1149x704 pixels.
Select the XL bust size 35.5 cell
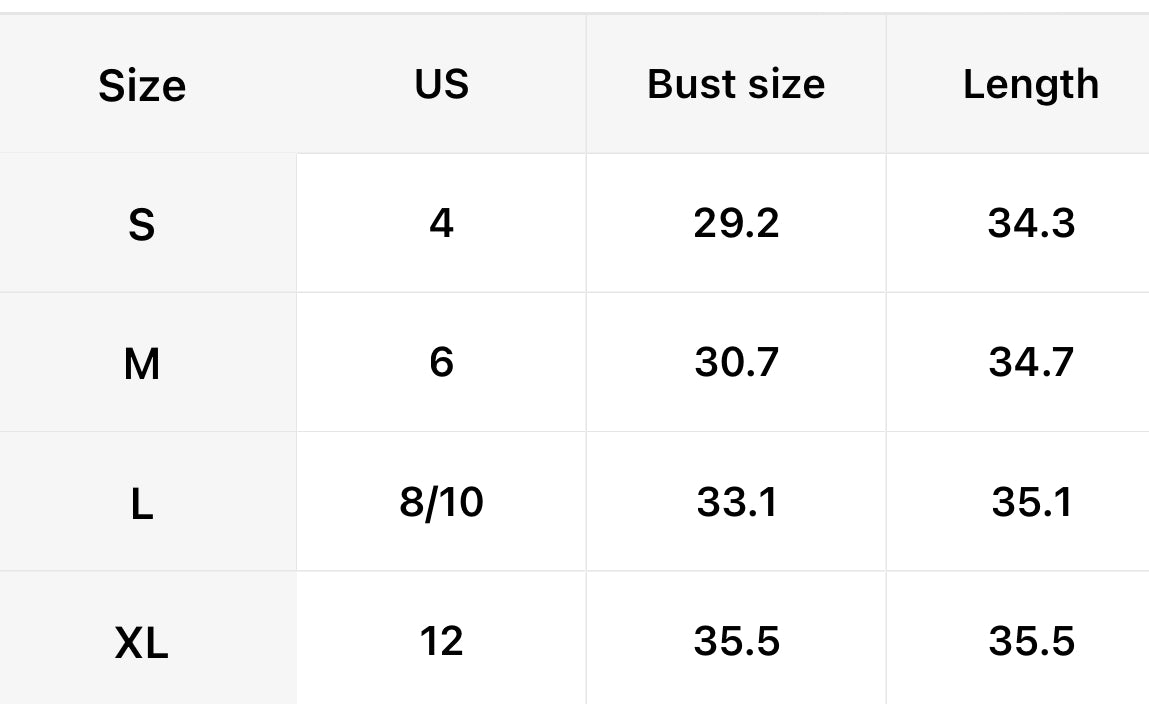(736, 641)
